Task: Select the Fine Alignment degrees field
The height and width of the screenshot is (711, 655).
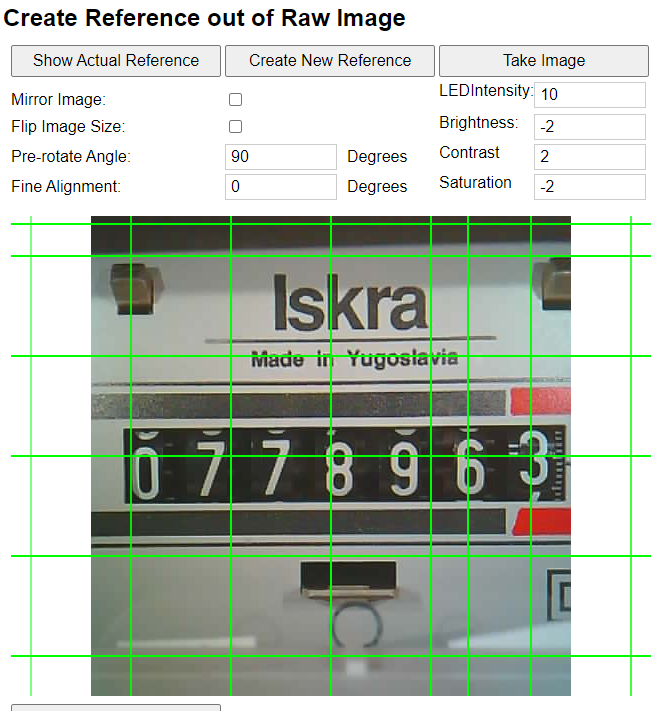Action: click(x=281, y=187)
